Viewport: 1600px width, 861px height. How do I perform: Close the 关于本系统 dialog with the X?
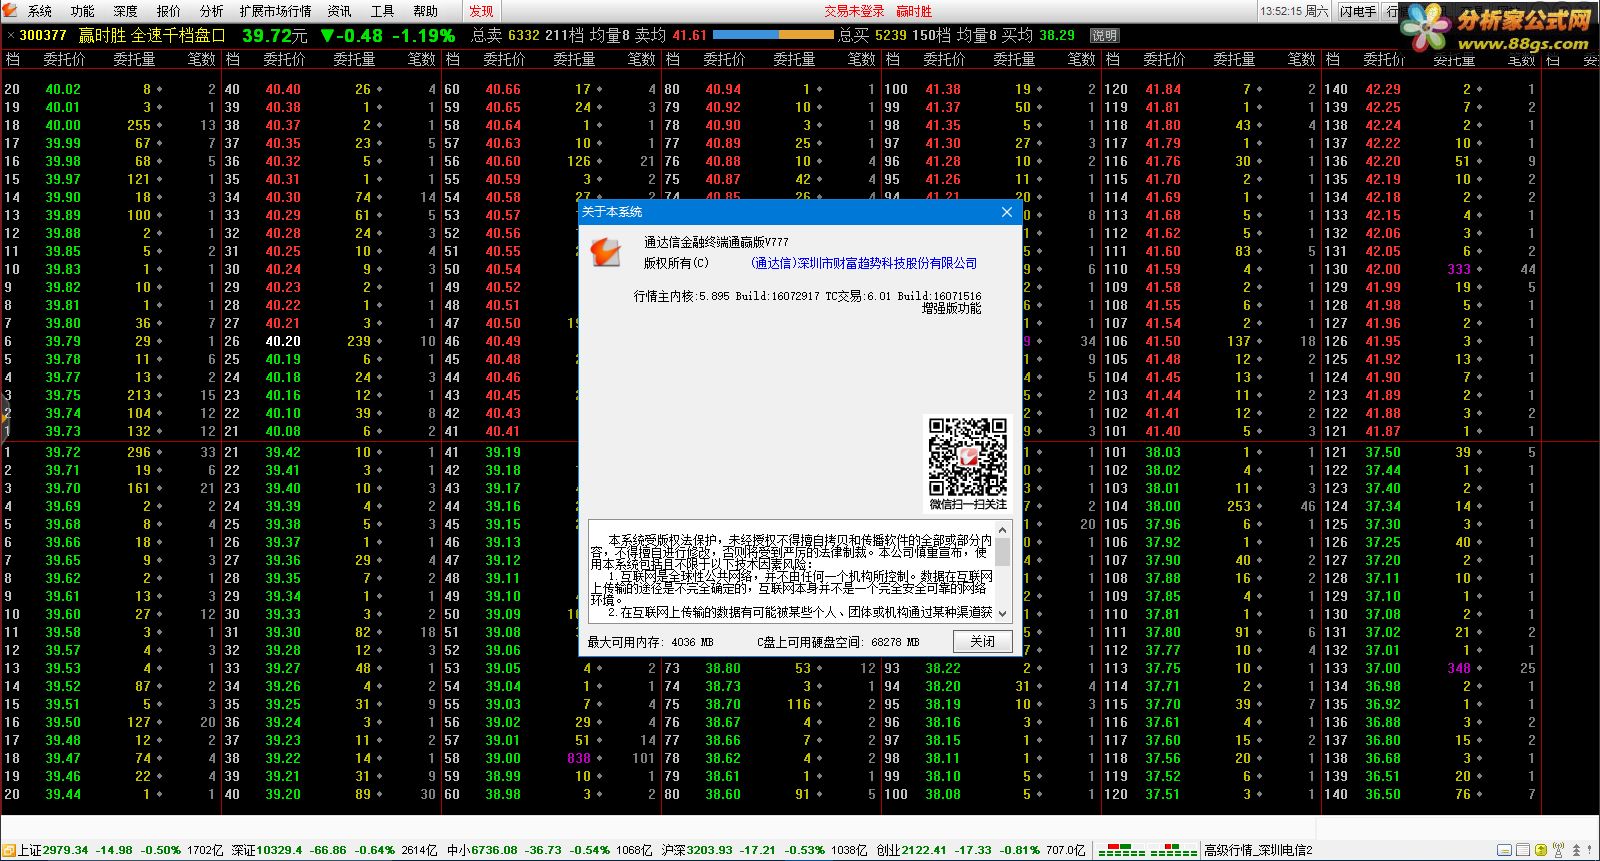(1007, 212)
